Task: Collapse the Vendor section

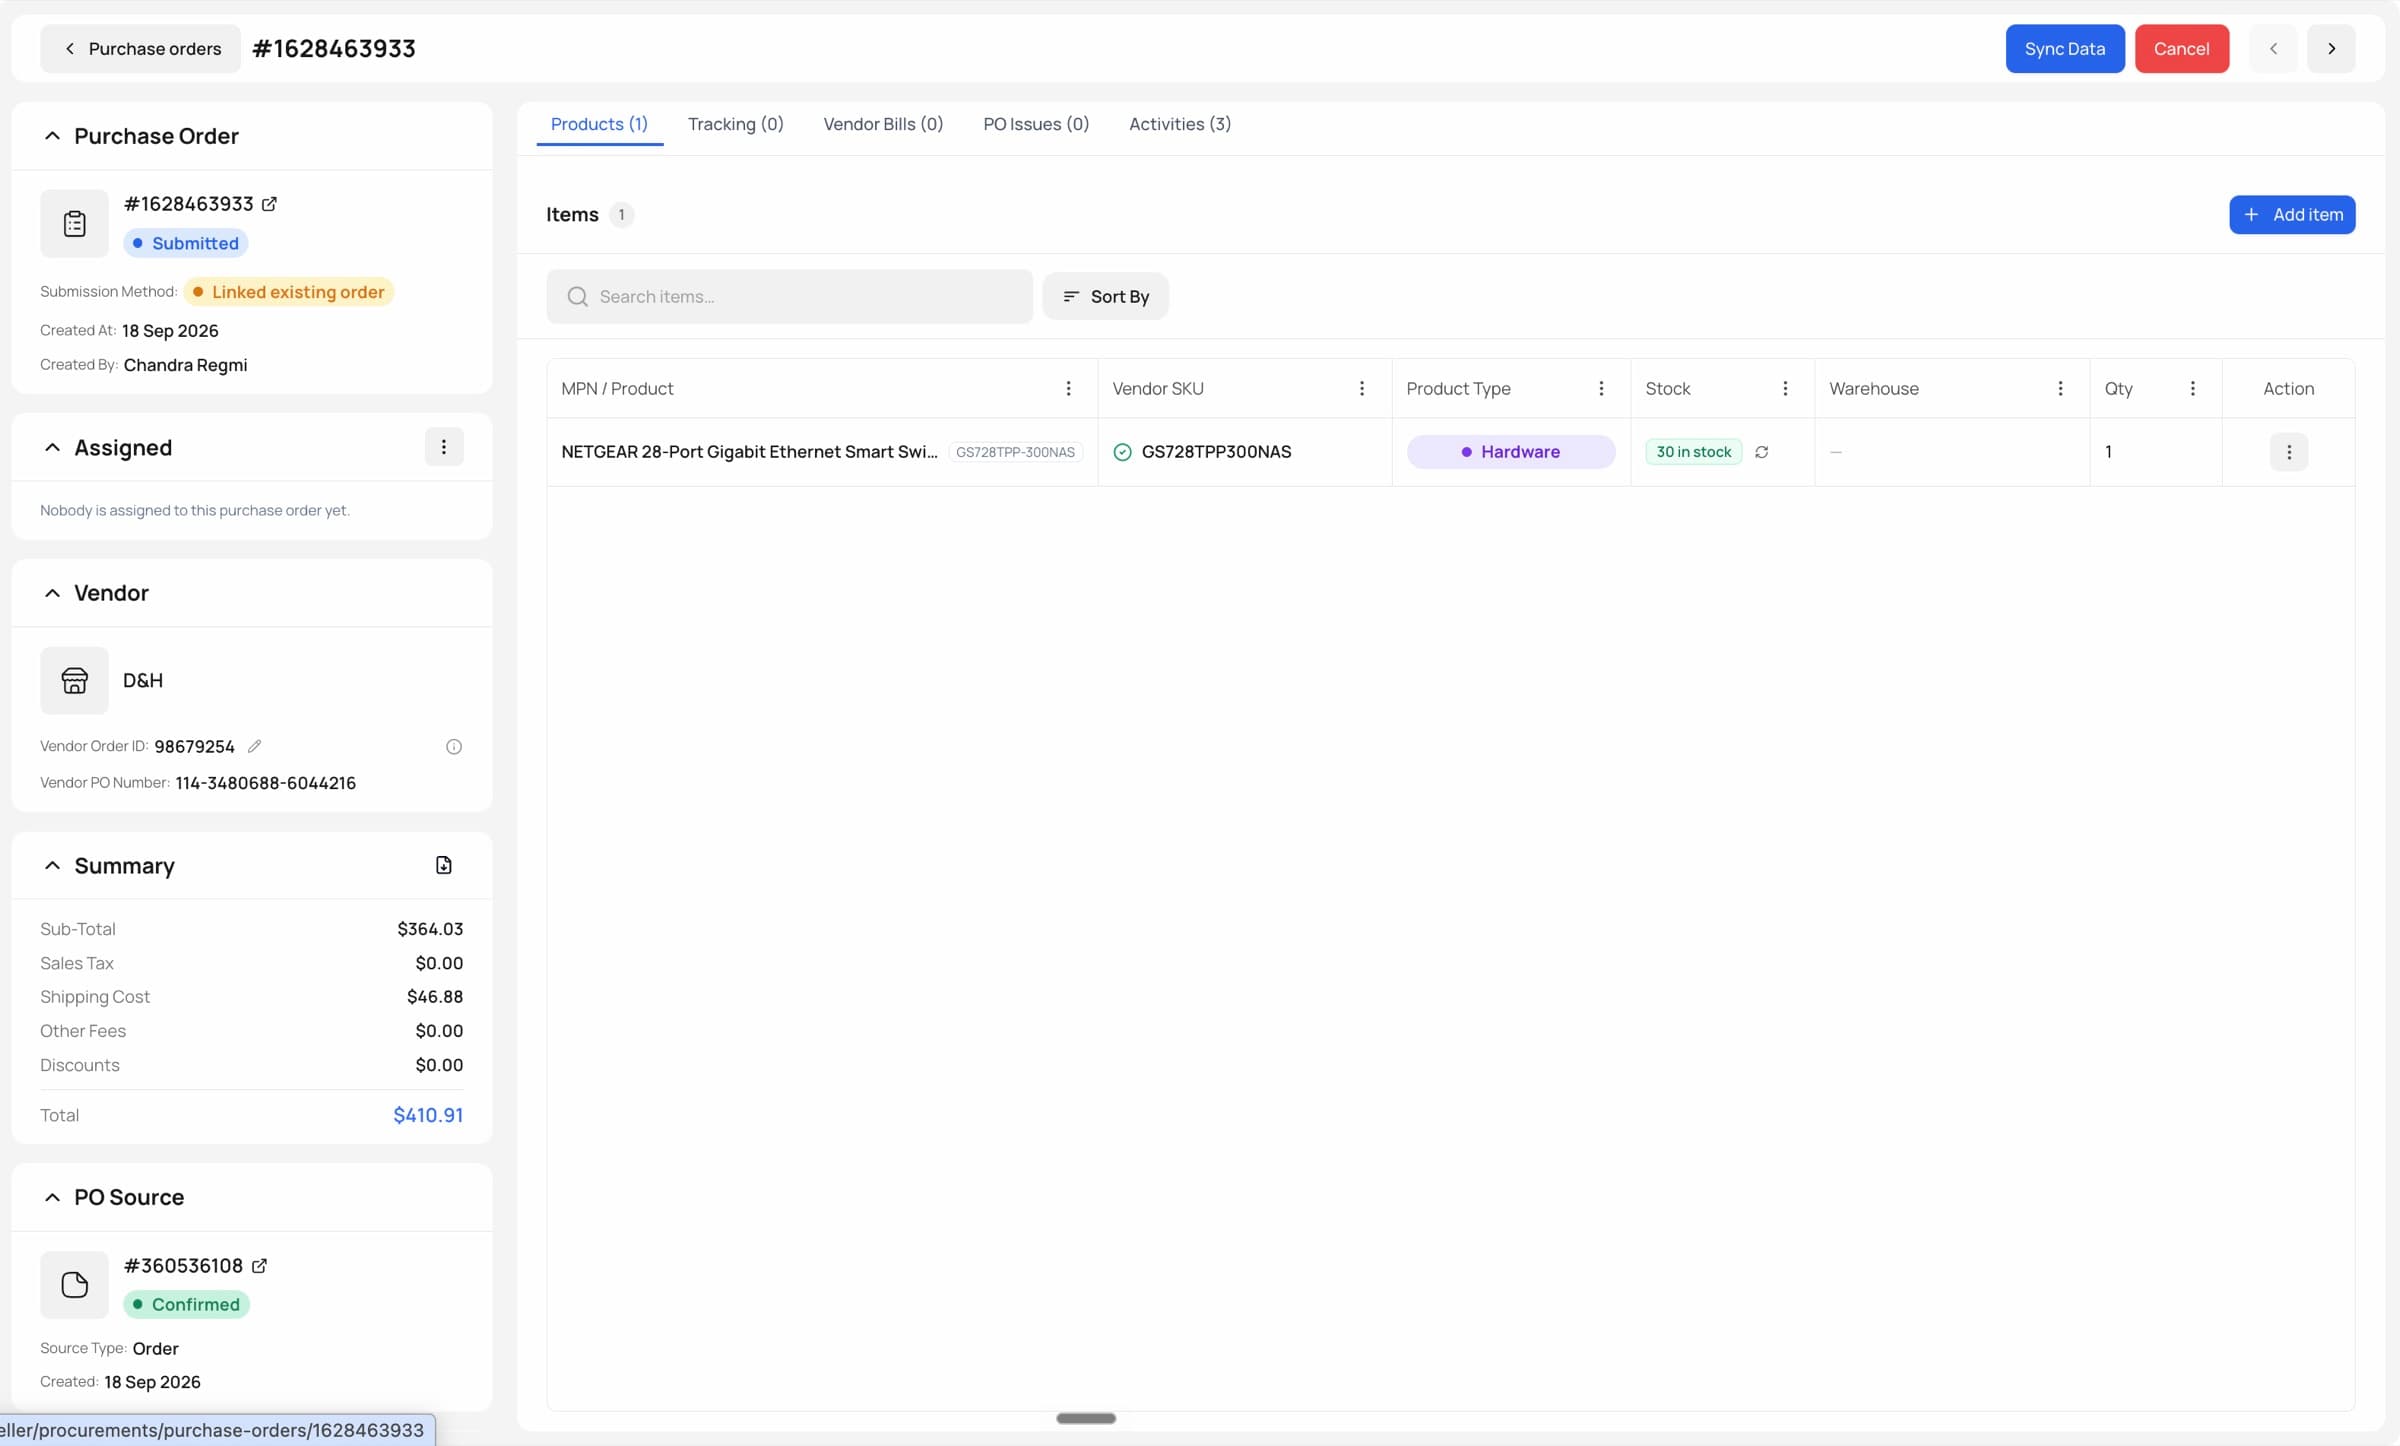Action: 52,593
